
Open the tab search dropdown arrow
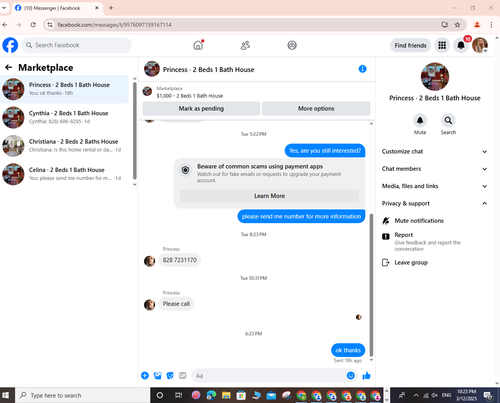click(4, 8)
